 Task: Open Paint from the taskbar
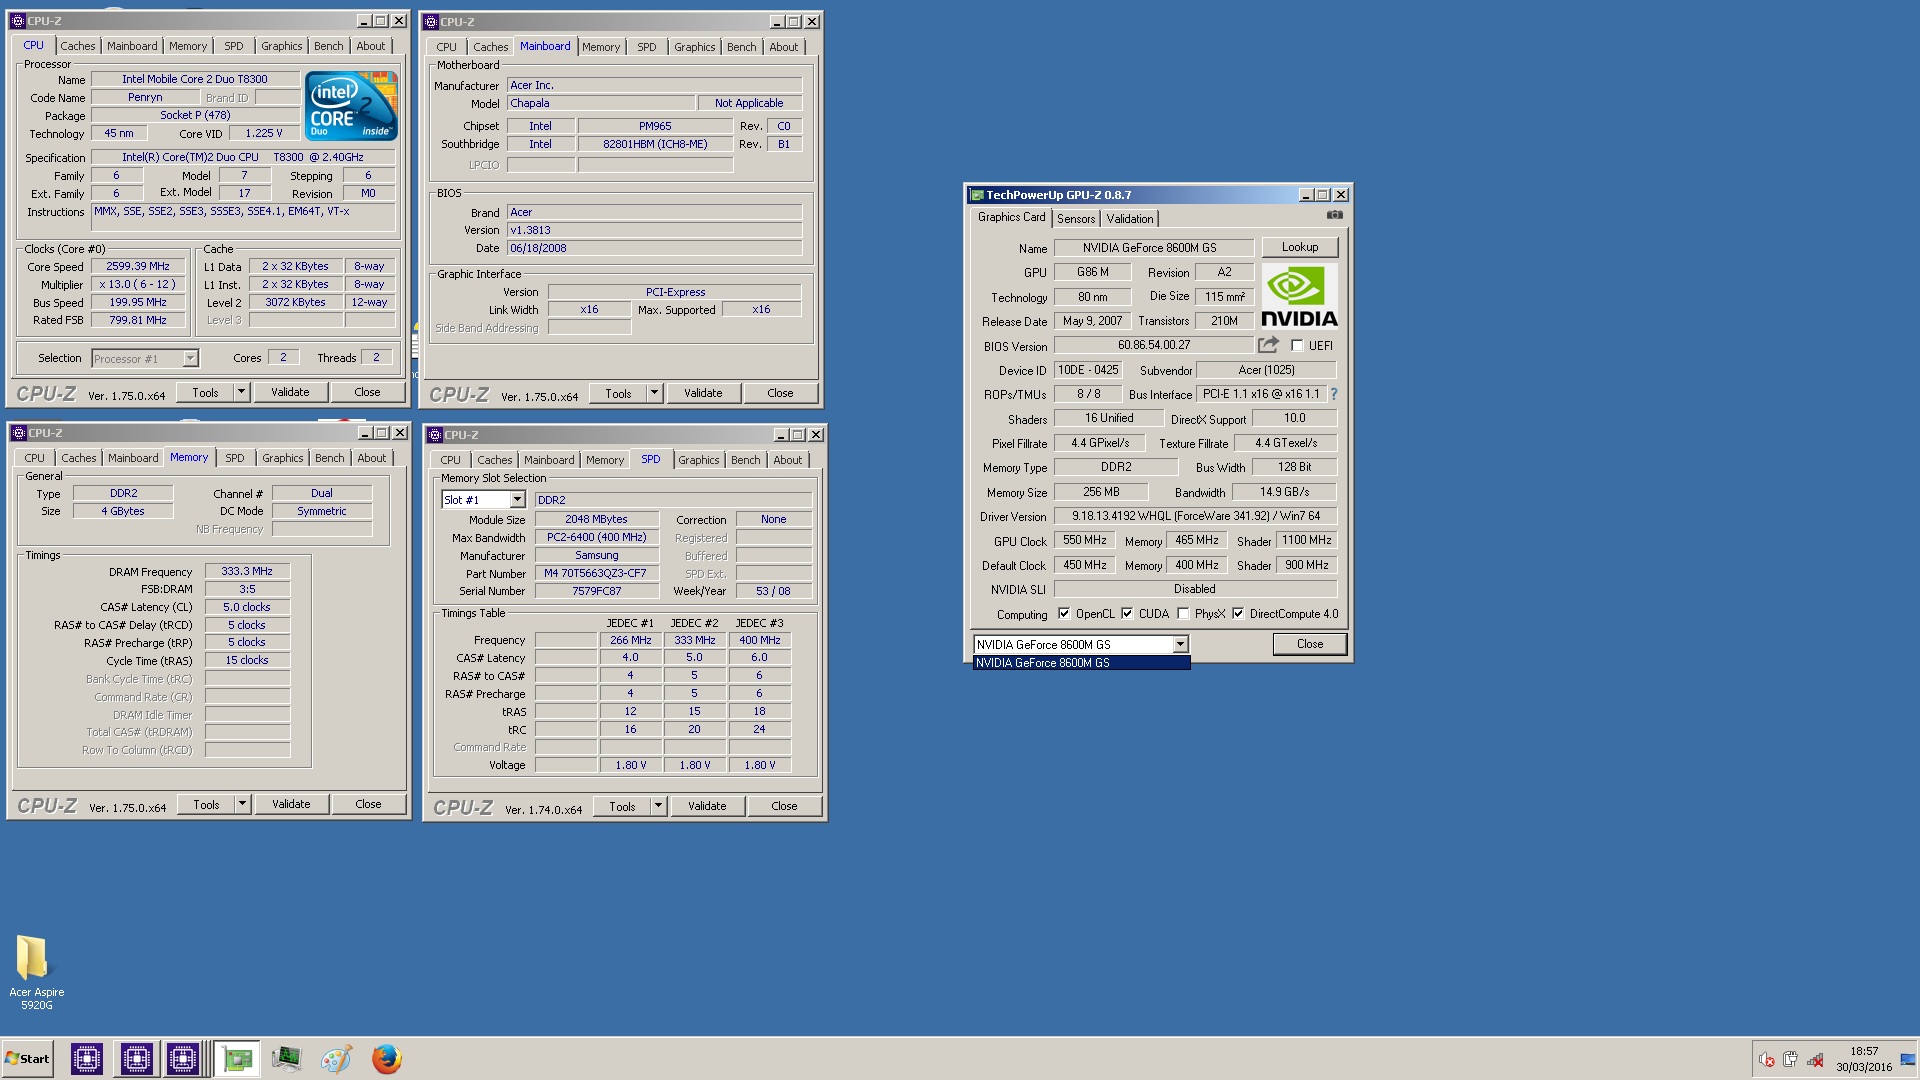click(336, 1059)
